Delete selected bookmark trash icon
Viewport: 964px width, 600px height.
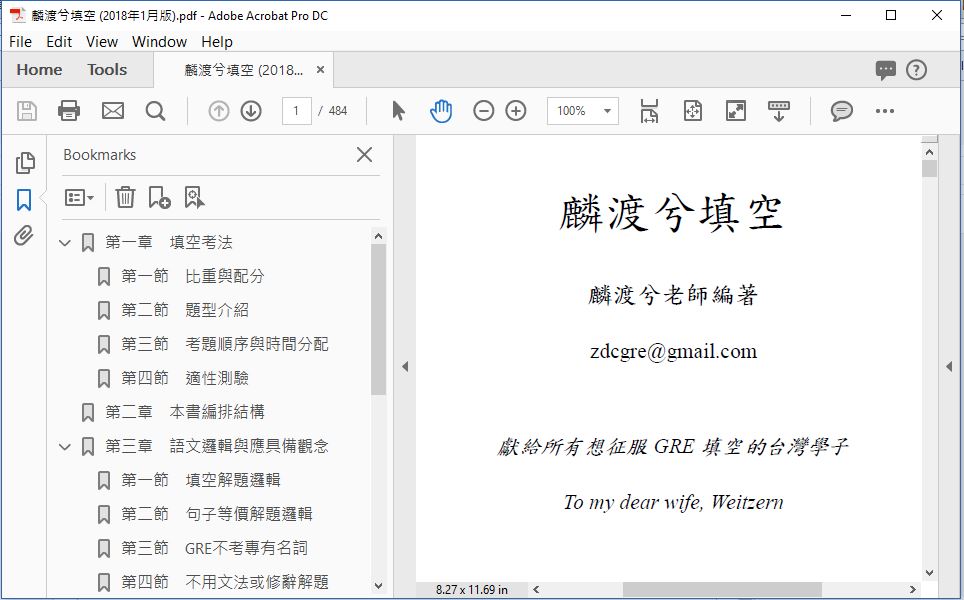(125, 197)
